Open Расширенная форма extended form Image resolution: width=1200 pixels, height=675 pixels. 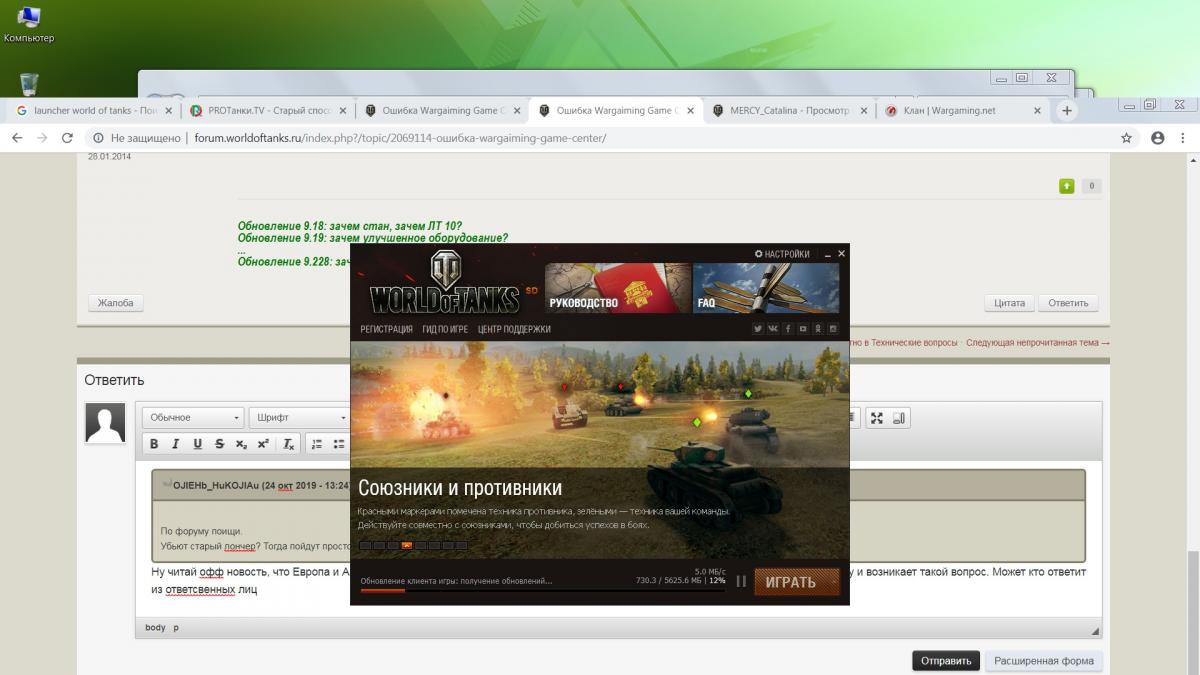click(x=1044, y=661)
